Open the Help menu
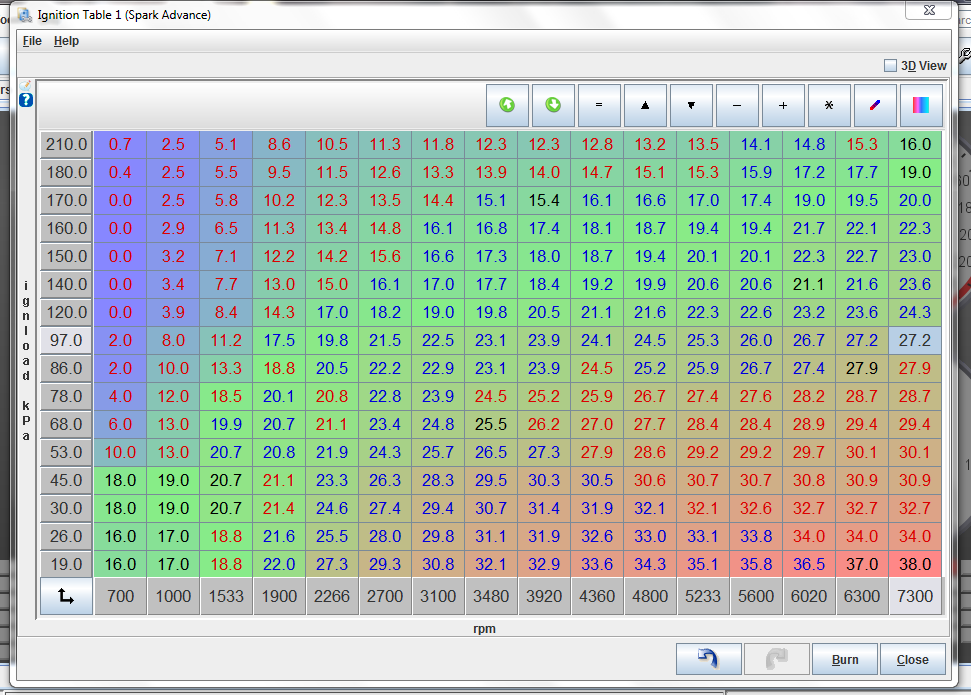Viewport: 971px width, 695px height. coord(66,41)
